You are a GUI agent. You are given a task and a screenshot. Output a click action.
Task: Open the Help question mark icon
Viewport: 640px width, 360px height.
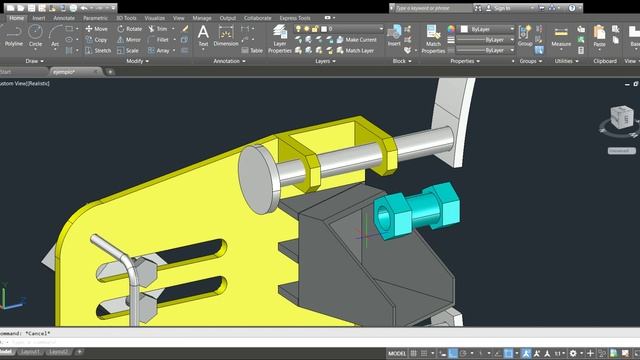pyautogui.click(x=572, y=8)
